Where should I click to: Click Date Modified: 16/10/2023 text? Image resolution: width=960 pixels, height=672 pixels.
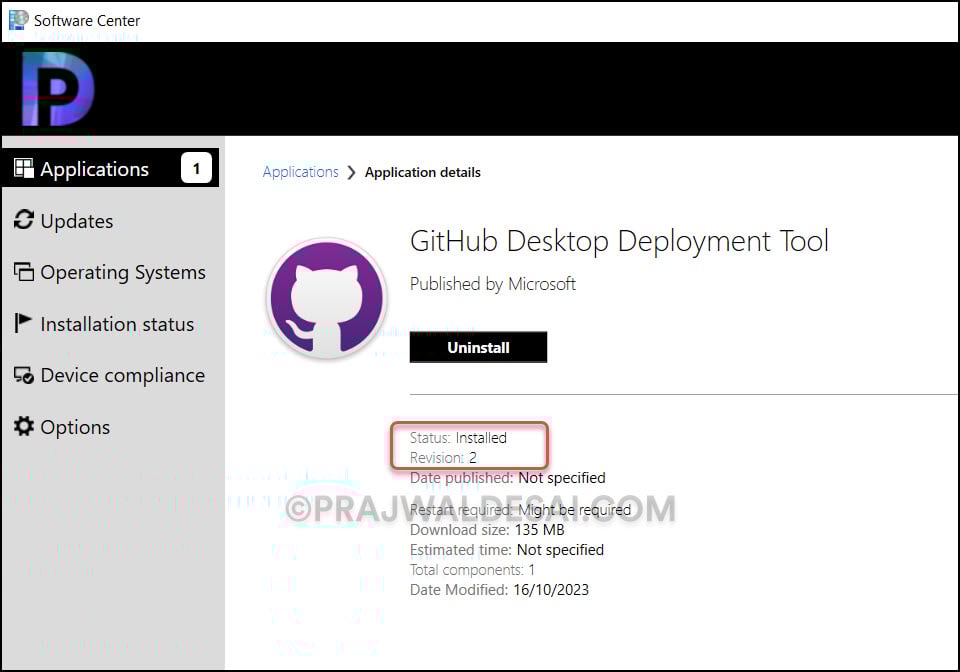coord(499,590)
